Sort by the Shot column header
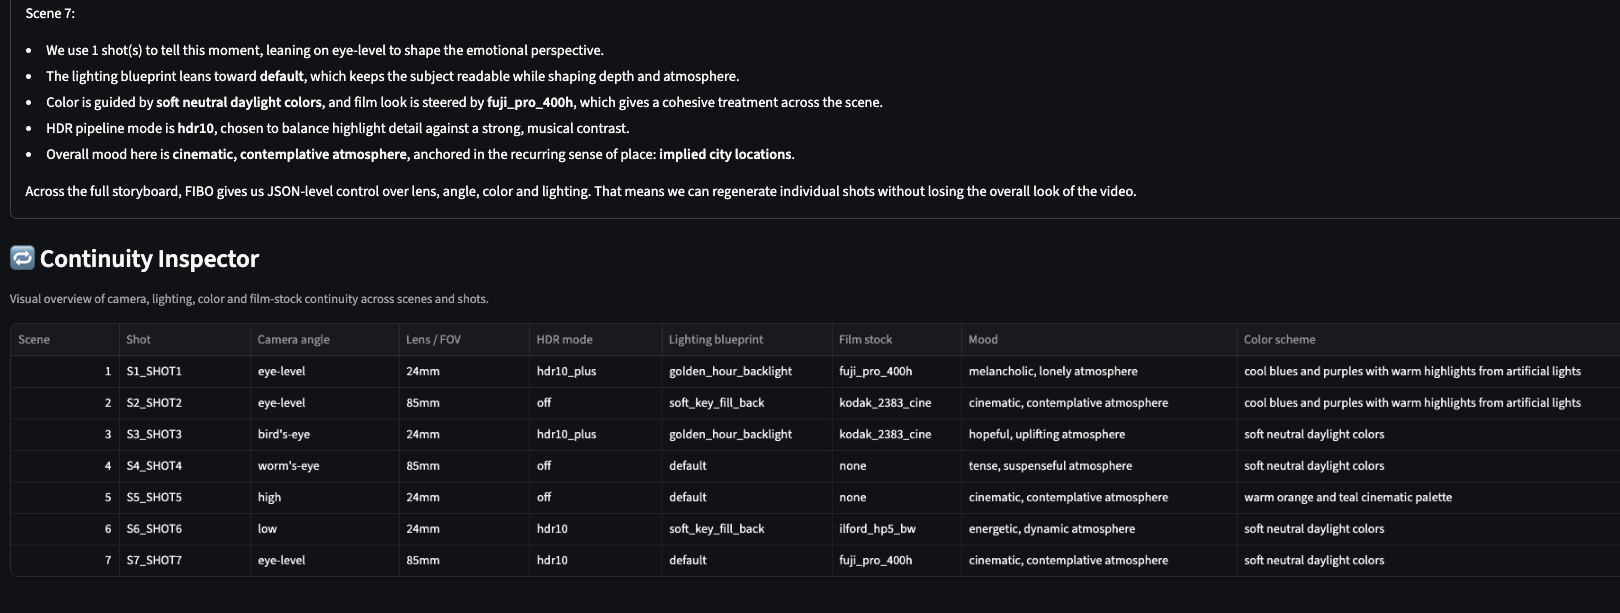 pos(139,340)
